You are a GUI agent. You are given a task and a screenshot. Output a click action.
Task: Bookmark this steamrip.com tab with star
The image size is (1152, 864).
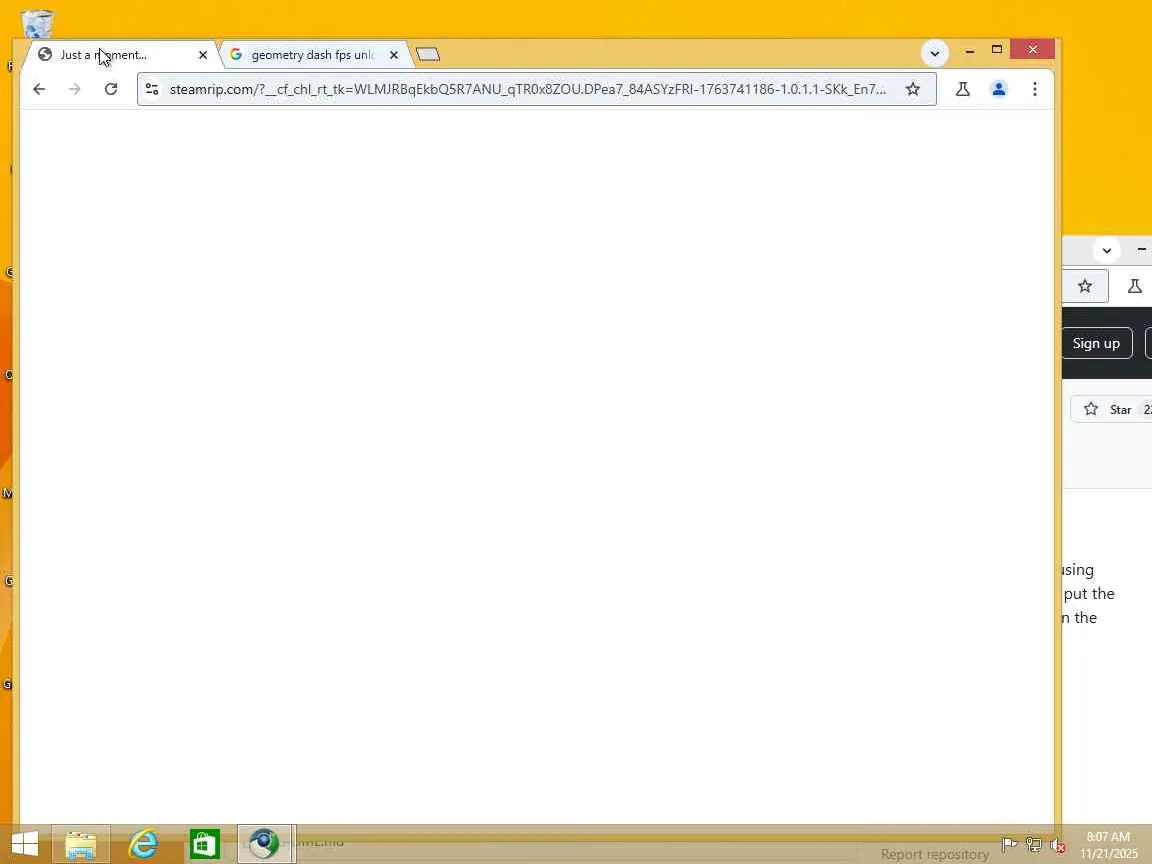(912, 89)
